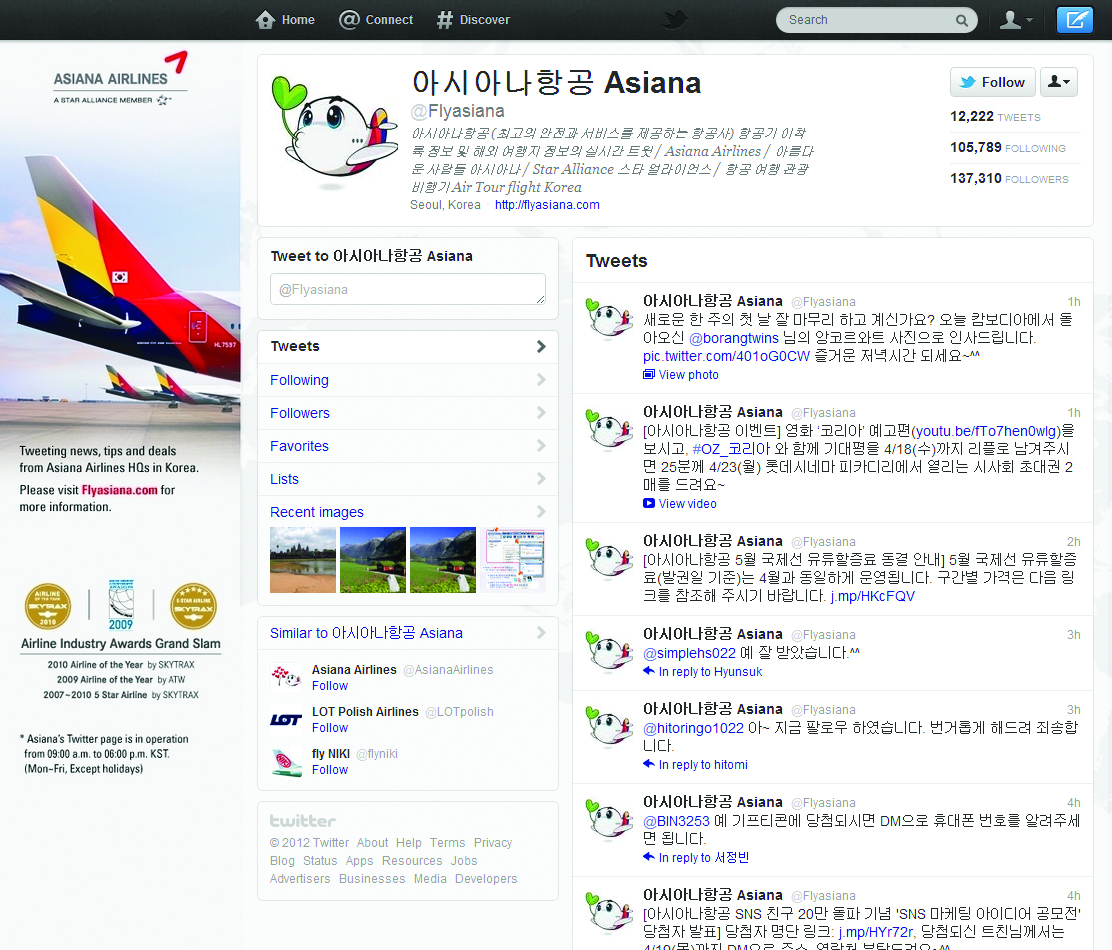The image size is (1112, 950).
Task: Compose a new tweet with blue button
Action: pyautogui.click(x=1074, y=19)
